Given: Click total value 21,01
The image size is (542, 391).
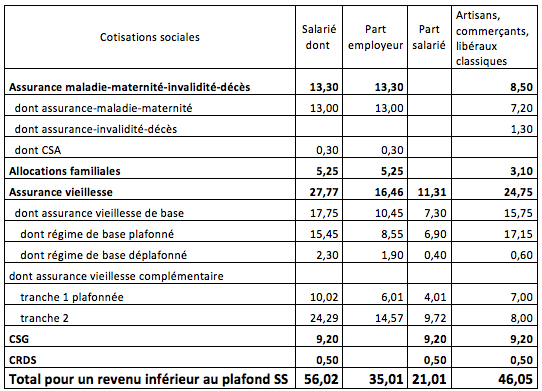Looking at the screenshot, I should click(429, 380).
